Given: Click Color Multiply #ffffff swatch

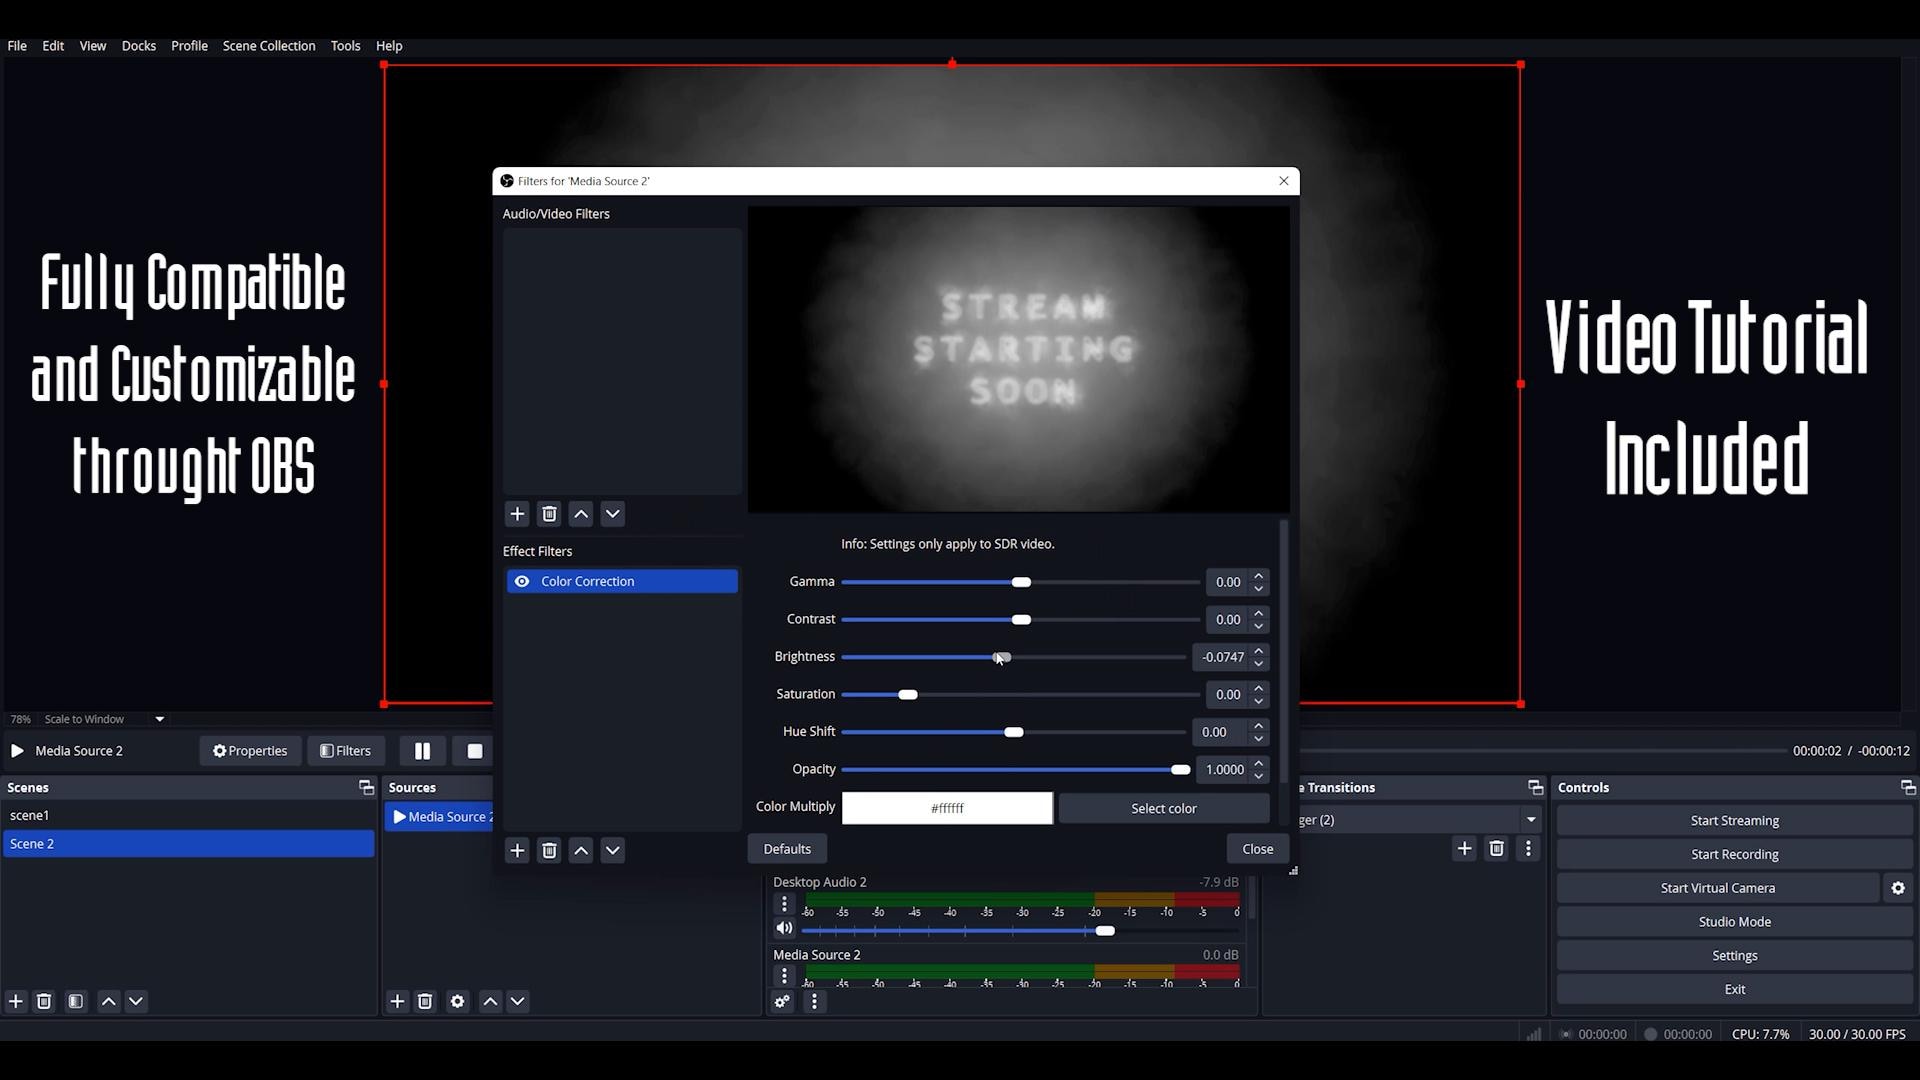Looking at the screenshot, I should coord(947,808).
